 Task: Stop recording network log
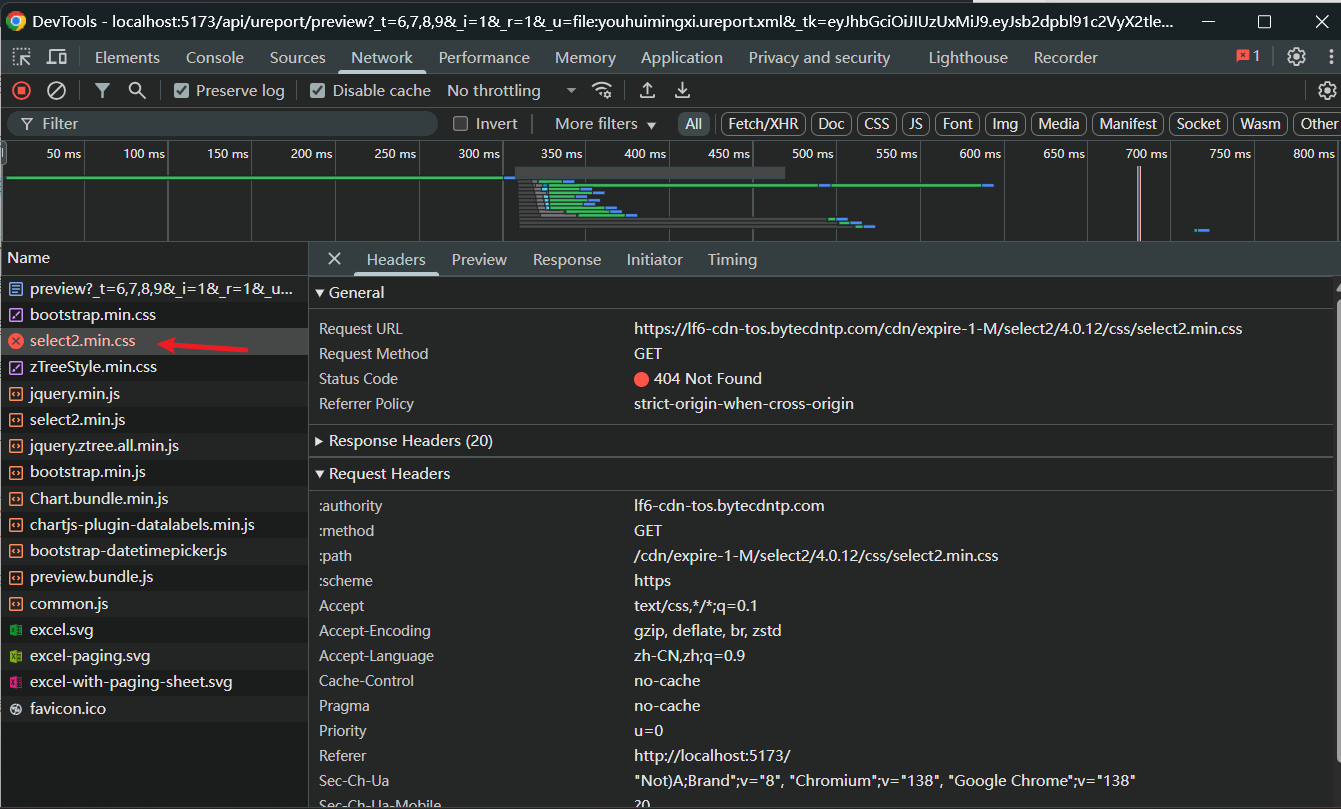pyautogui.click(x=21, y=90)
